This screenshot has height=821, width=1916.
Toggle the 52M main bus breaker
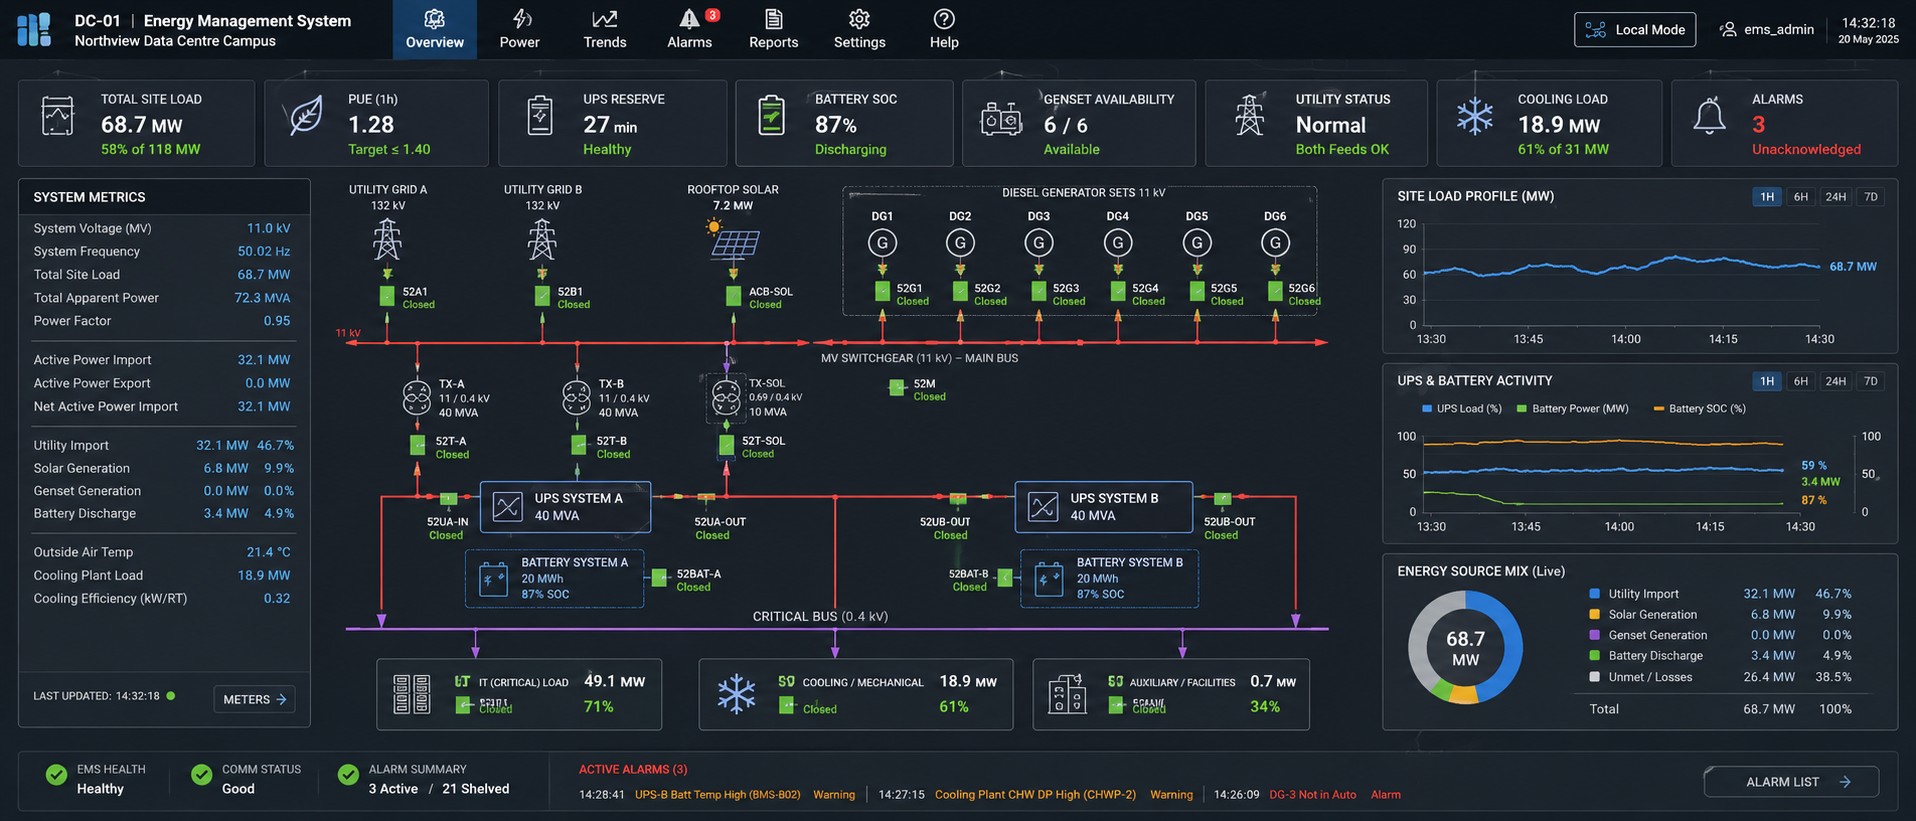[897, 388]
